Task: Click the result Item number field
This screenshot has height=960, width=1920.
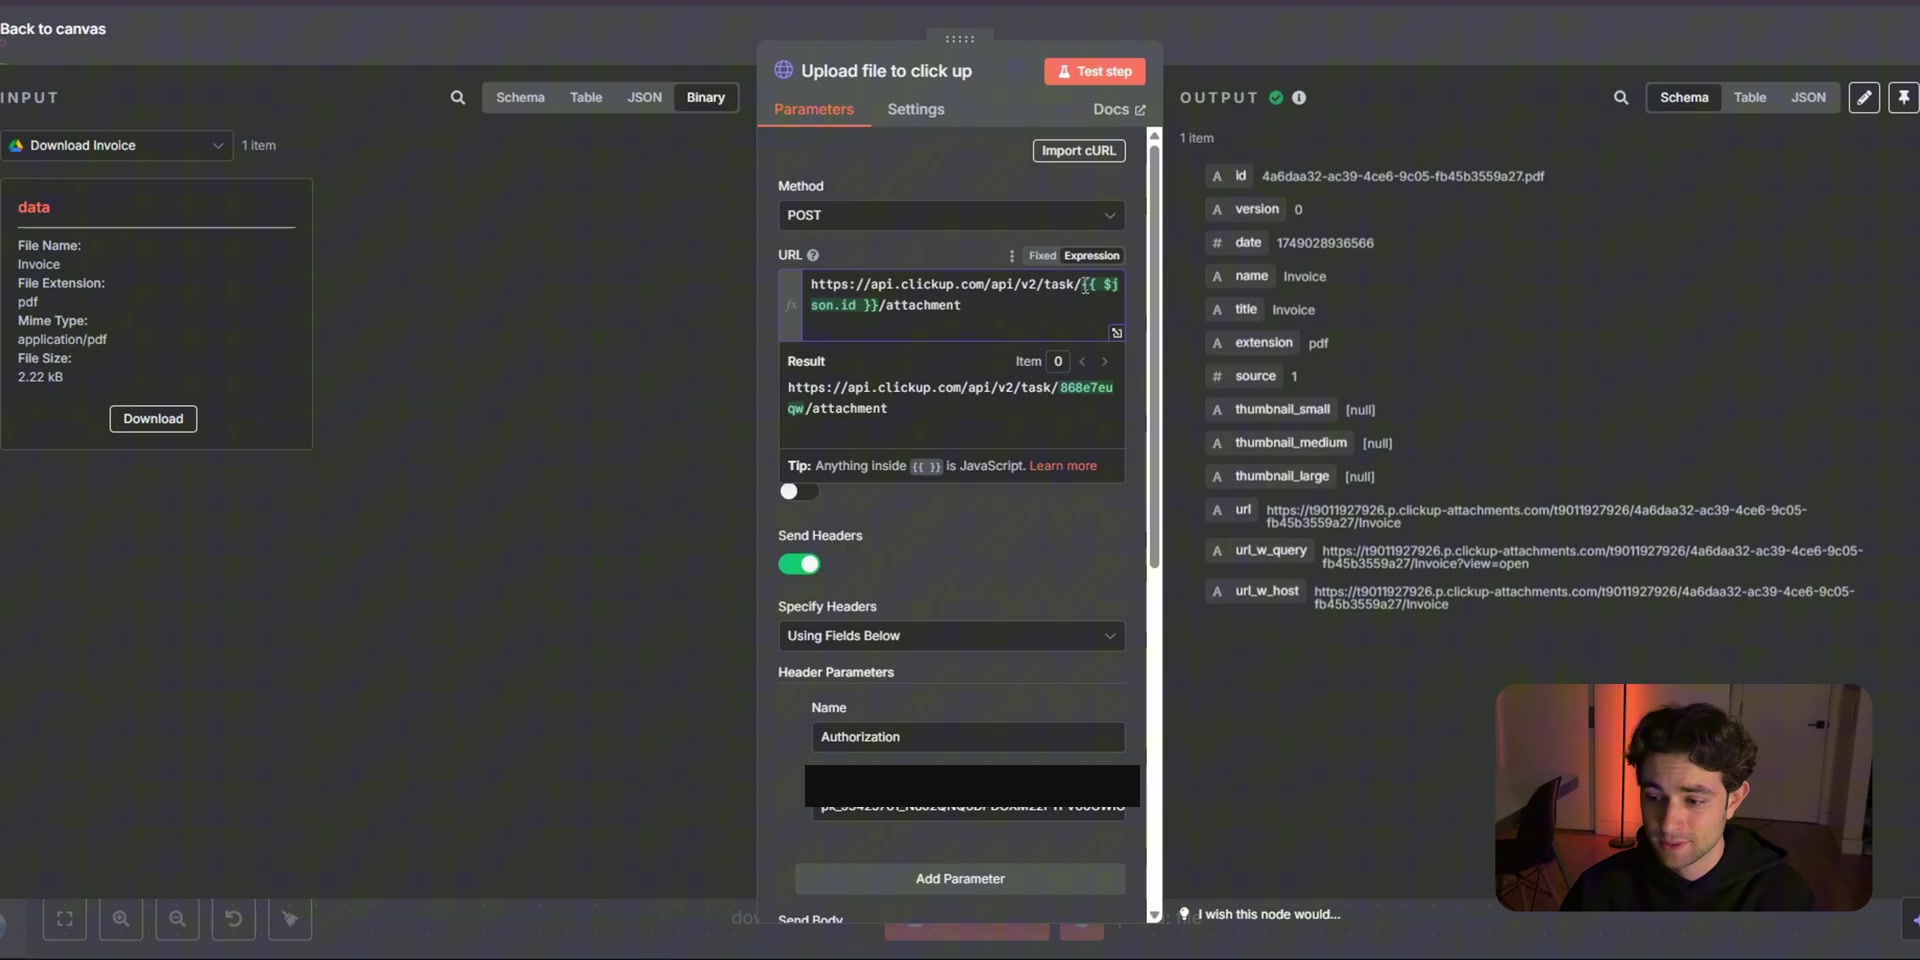Action: click(1057, 362)
